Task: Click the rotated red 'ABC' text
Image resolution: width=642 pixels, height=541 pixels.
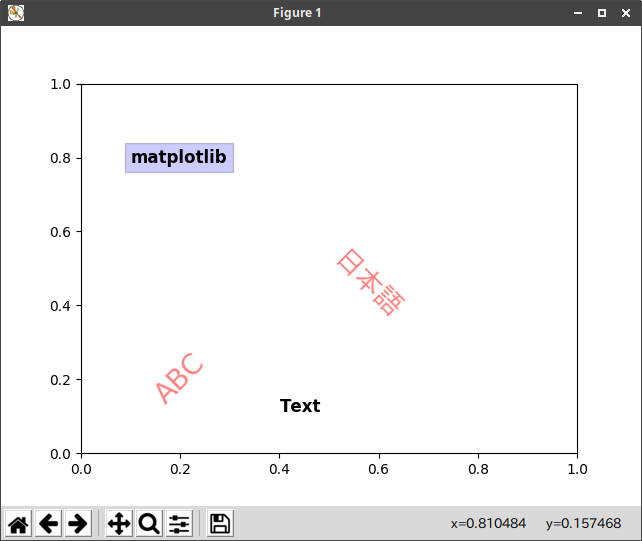Action: tap(179, 378)
